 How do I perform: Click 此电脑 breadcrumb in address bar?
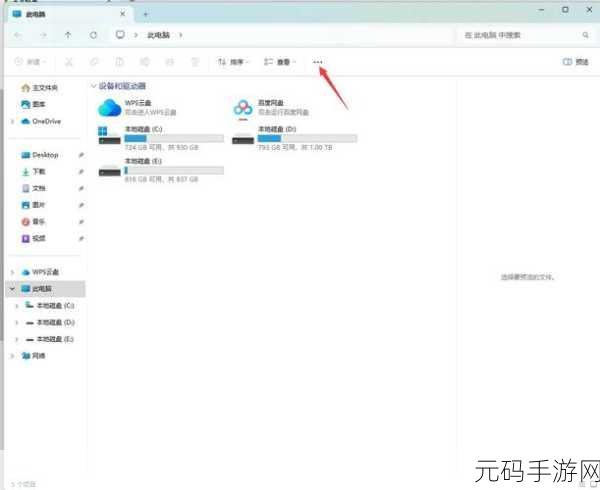click(158, 35)
